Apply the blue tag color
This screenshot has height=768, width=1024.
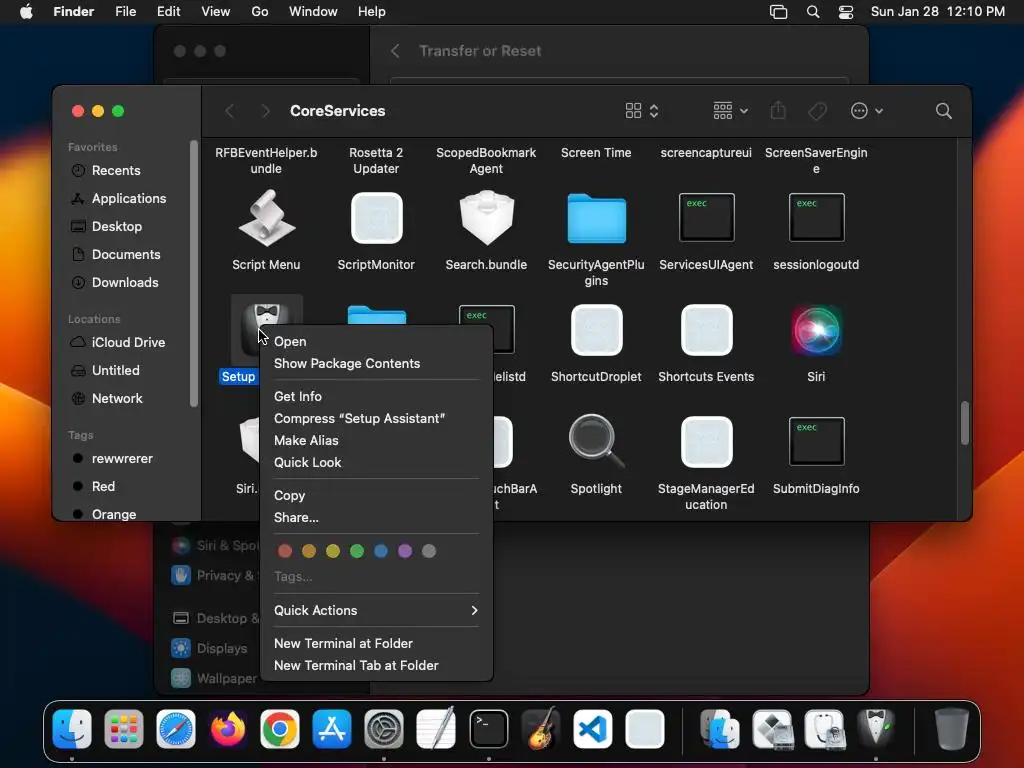tap(381, 551)
